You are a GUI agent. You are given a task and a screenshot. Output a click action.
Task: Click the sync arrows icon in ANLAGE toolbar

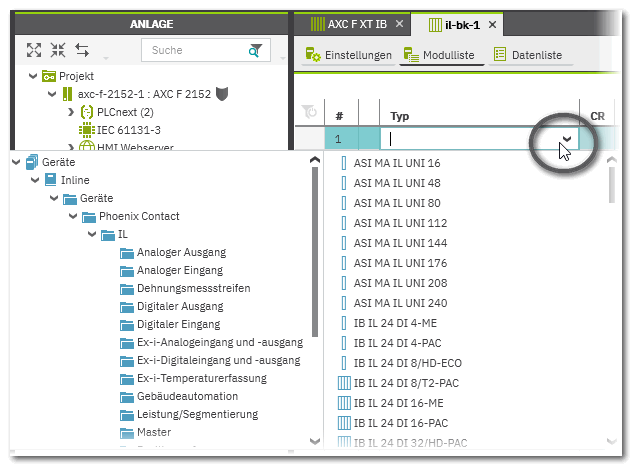(x=82, y=50)
